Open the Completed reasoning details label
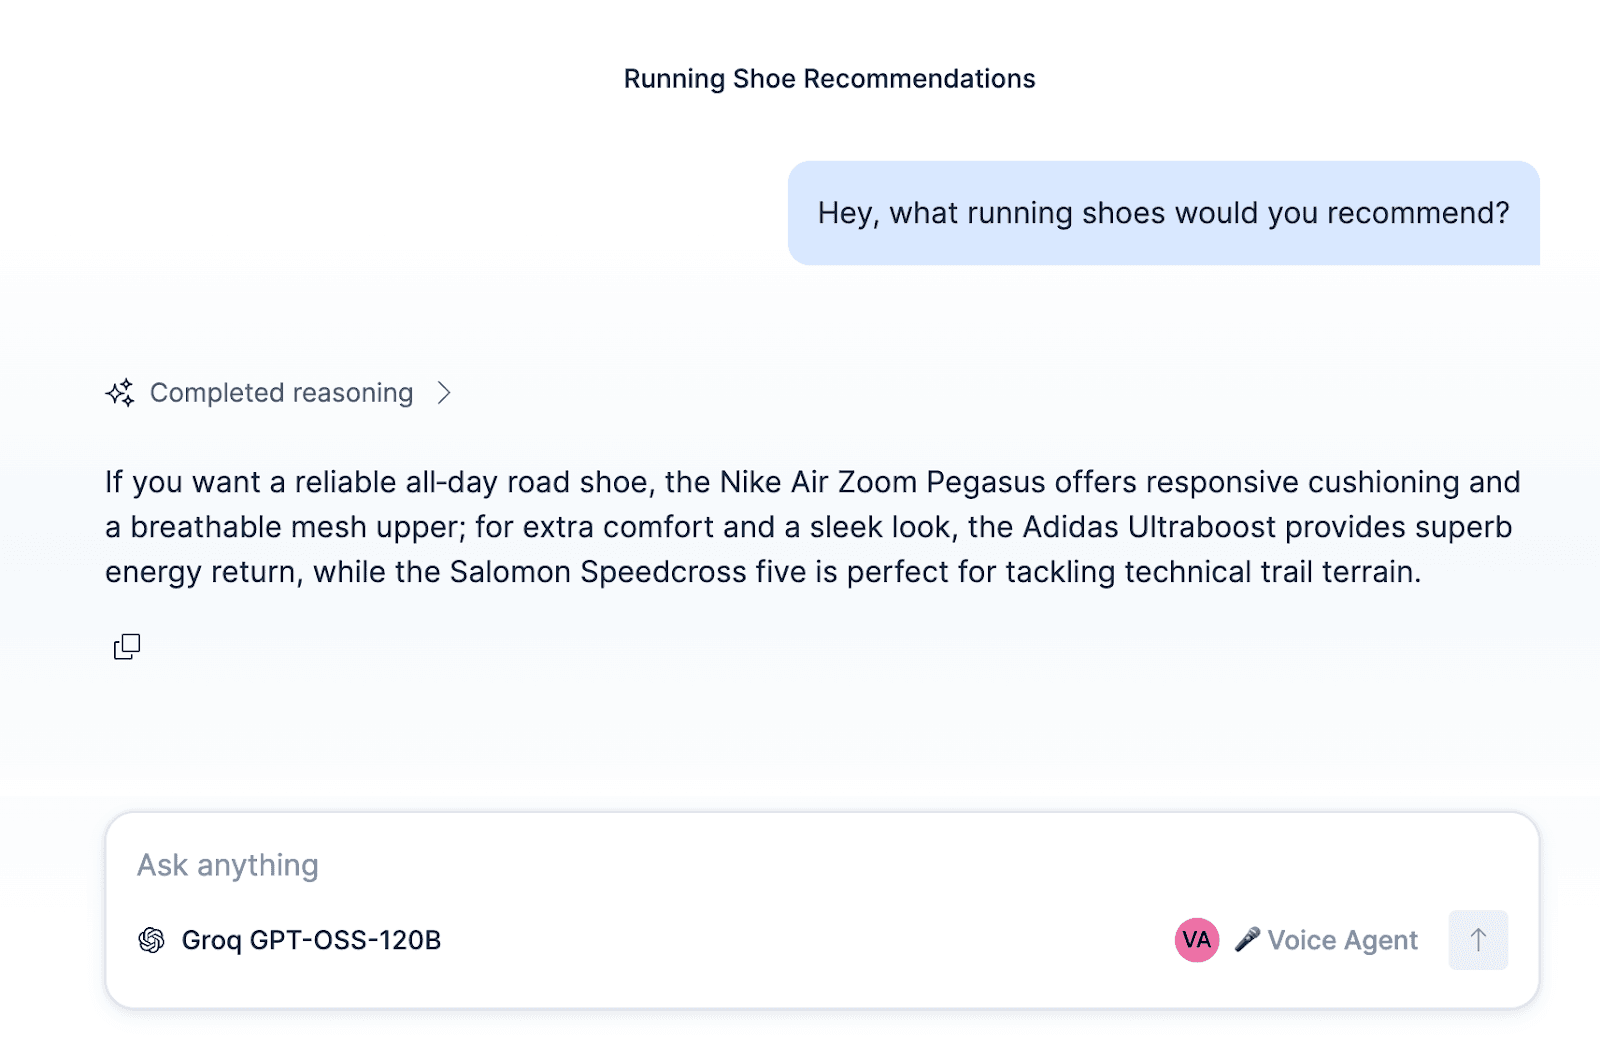 pos(281,393)
